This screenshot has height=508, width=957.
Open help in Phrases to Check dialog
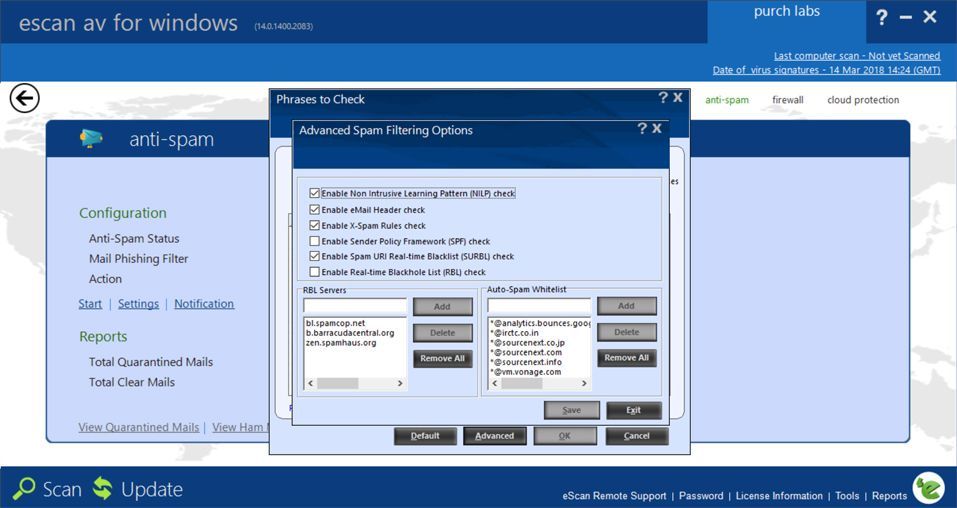663,97
